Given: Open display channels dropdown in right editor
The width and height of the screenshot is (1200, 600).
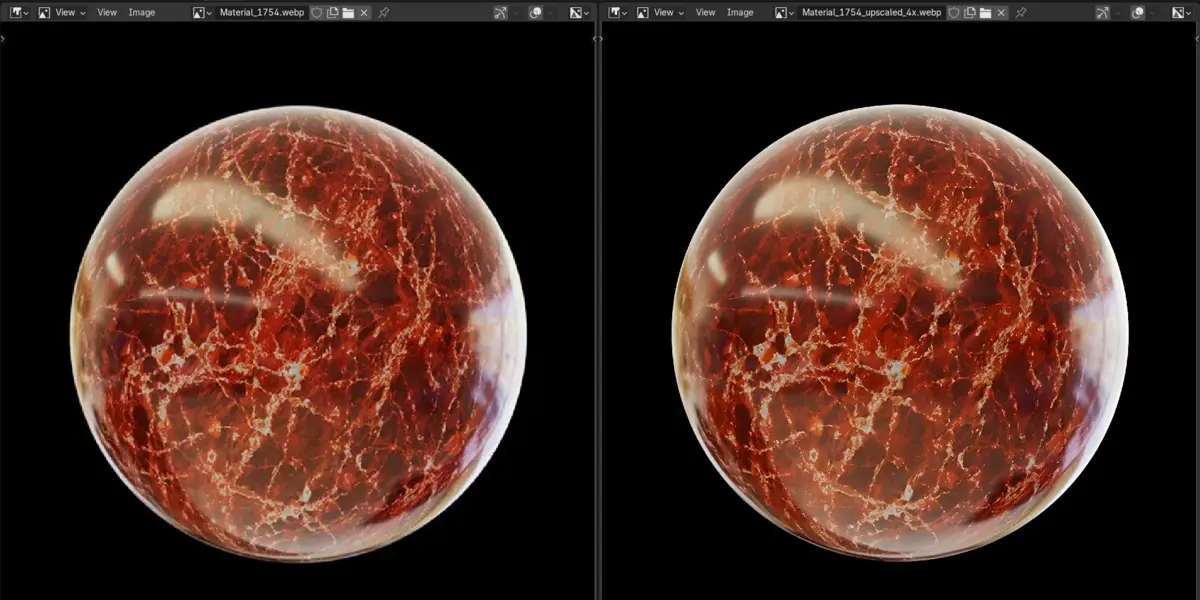Looking at the screenshot, I should (1181, 12).
